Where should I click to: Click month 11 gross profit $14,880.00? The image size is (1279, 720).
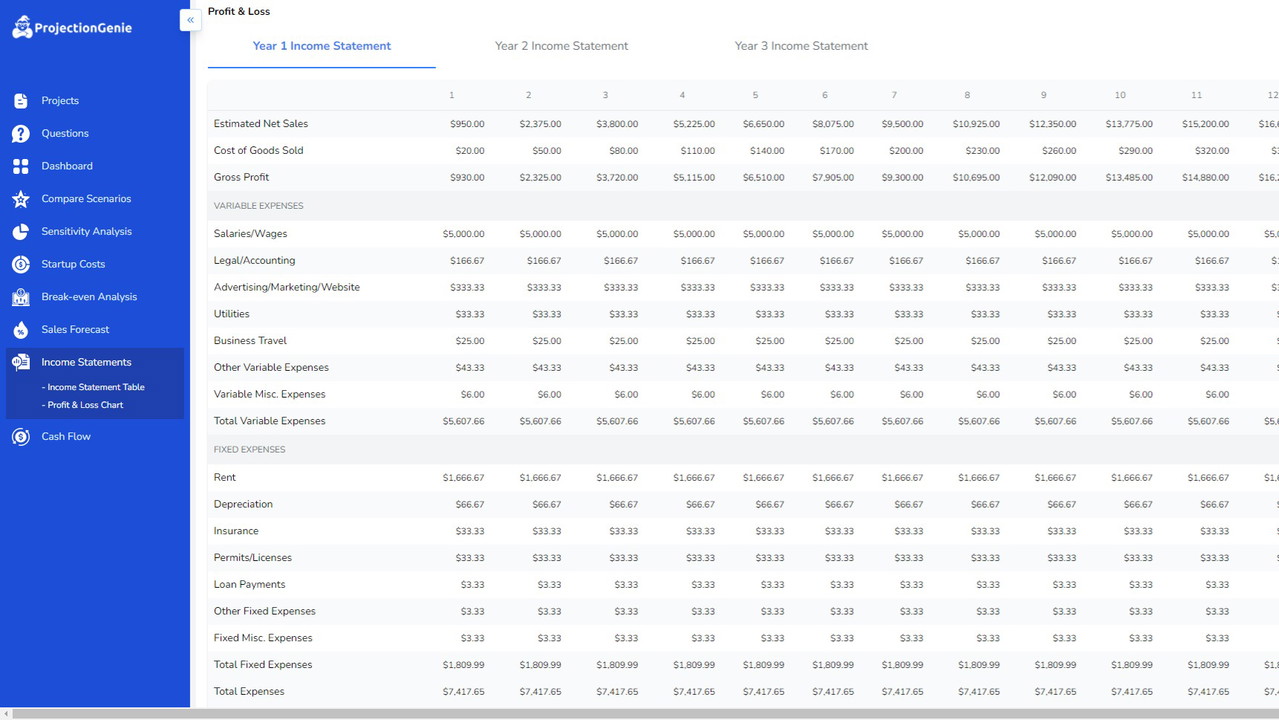pyautogui.click(x=1205, y=178)
